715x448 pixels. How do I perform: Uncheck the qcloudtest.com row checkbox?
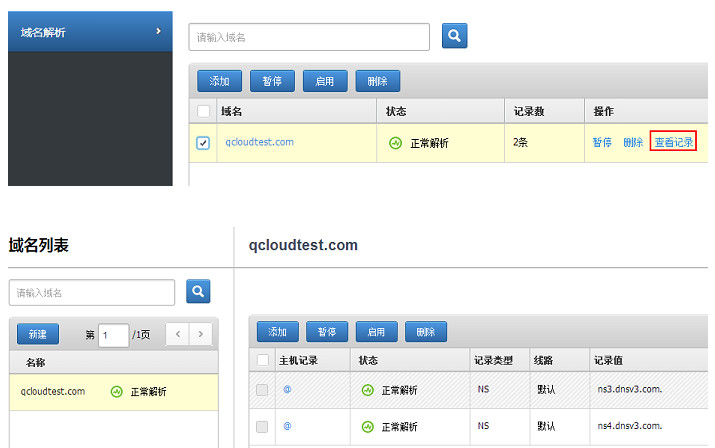203,143
